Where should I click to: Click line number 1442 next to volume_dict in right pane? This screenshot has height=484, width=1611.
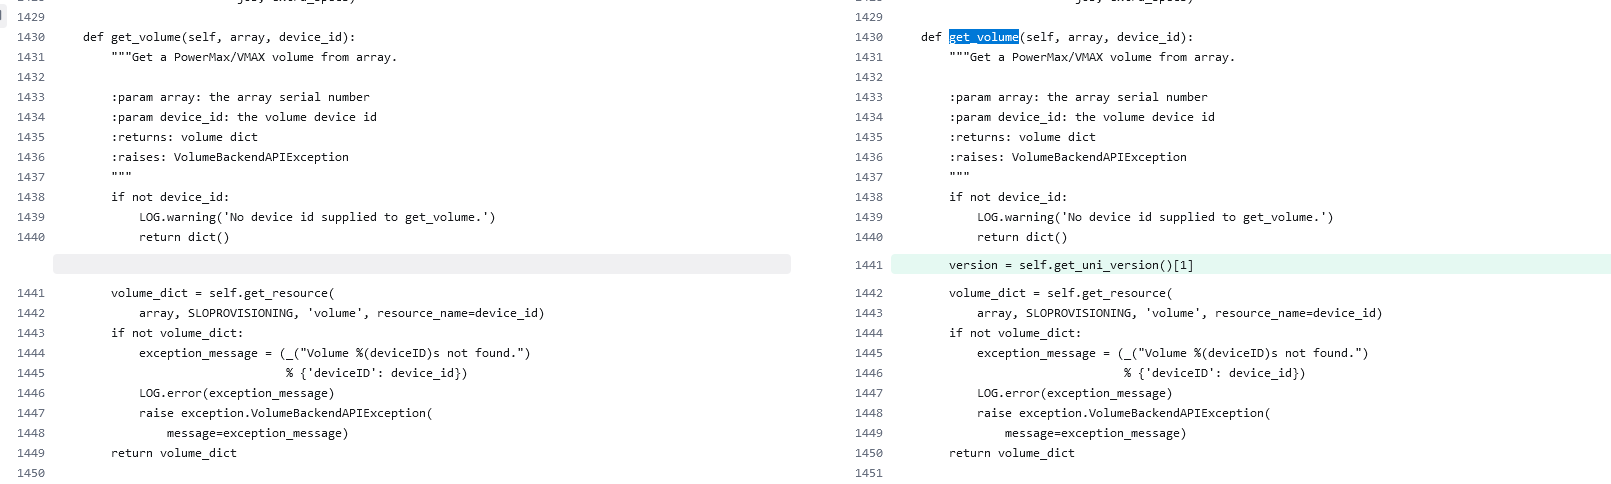click(869, 293)
